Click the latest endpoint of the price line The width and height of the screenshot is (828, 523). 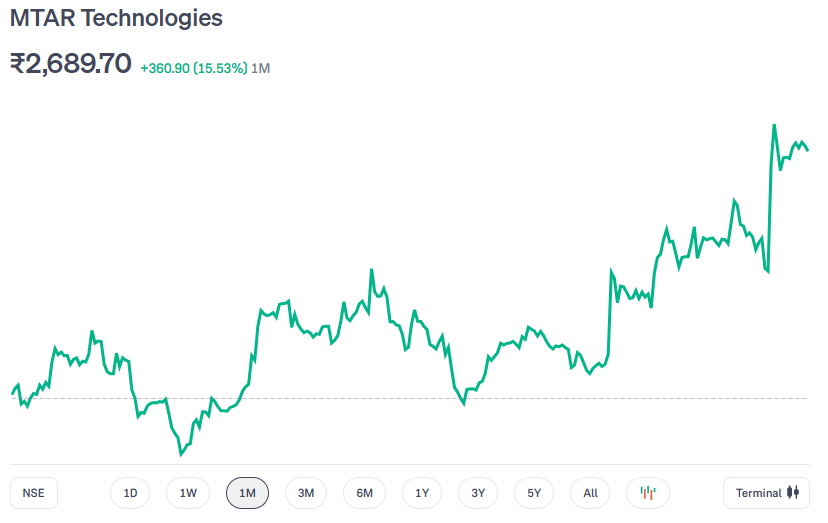click(807, 150)
